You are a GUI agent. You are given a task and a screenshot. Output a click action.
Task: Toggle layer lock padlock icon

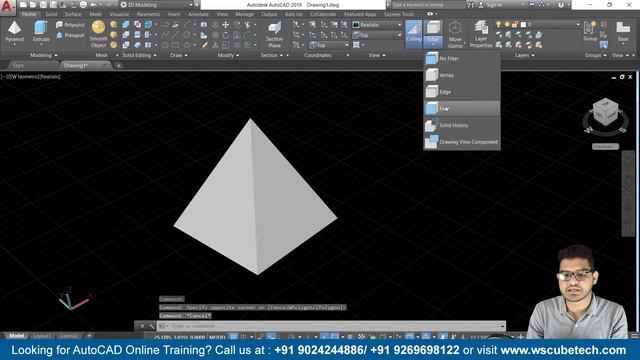click(x=515, y=24)
